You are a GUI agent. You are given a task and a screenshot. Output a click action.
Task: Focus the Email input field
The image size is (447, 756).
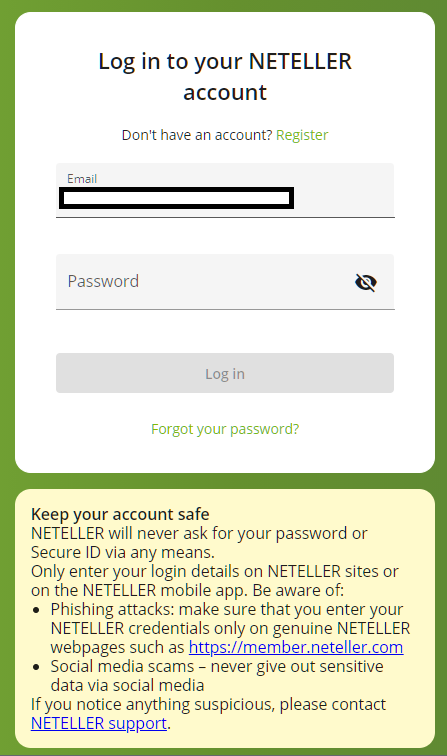(x=225, y=190)
